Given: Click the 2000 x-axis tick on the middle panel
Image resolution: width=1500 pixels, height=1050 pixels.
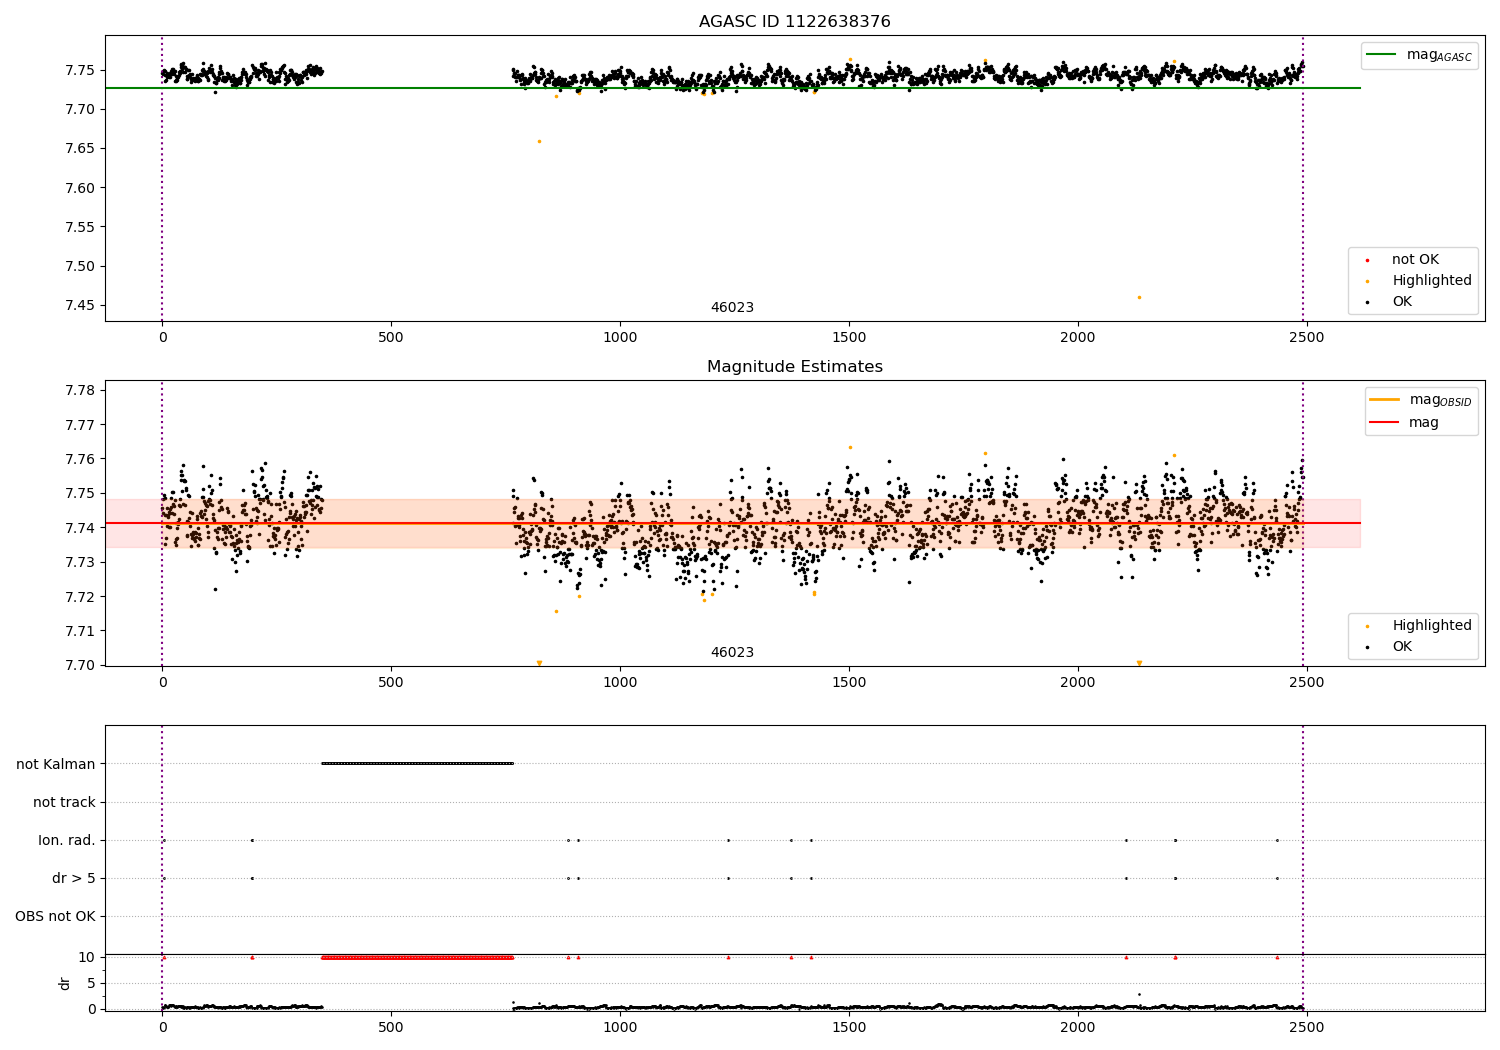Looking at the screenshot, I should click(1078, 682).
